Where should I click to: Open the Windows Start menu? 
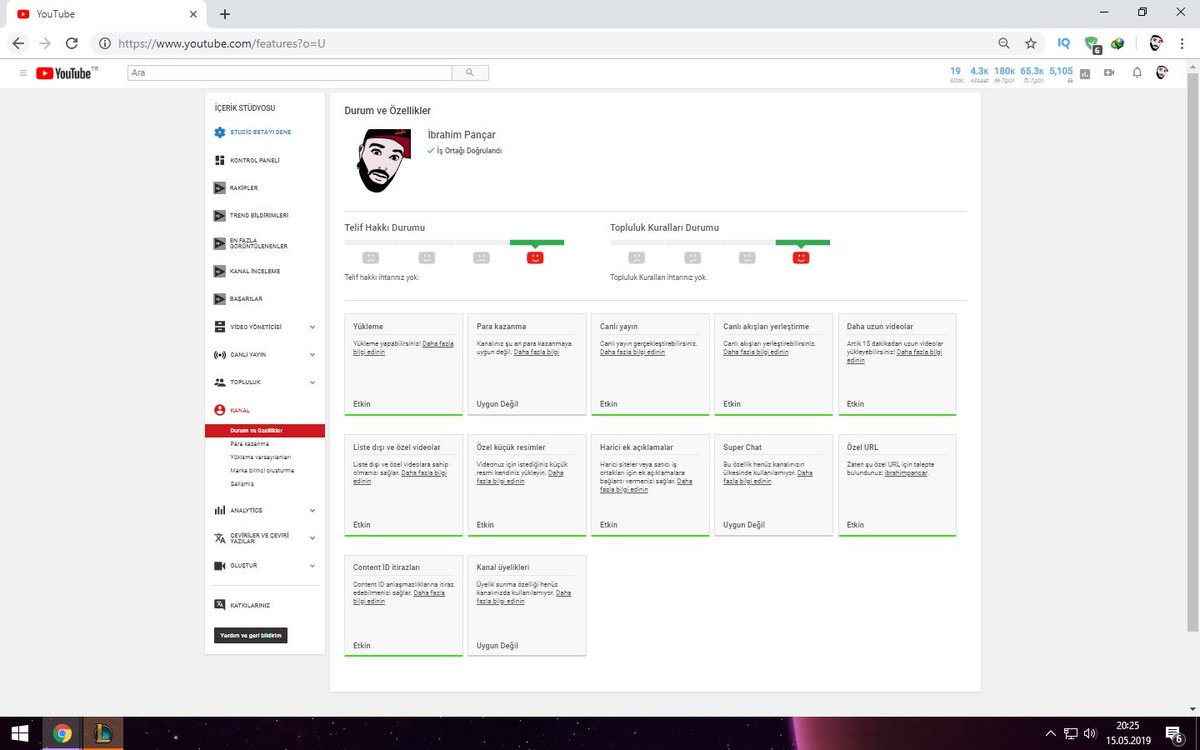tap(19, 733)
